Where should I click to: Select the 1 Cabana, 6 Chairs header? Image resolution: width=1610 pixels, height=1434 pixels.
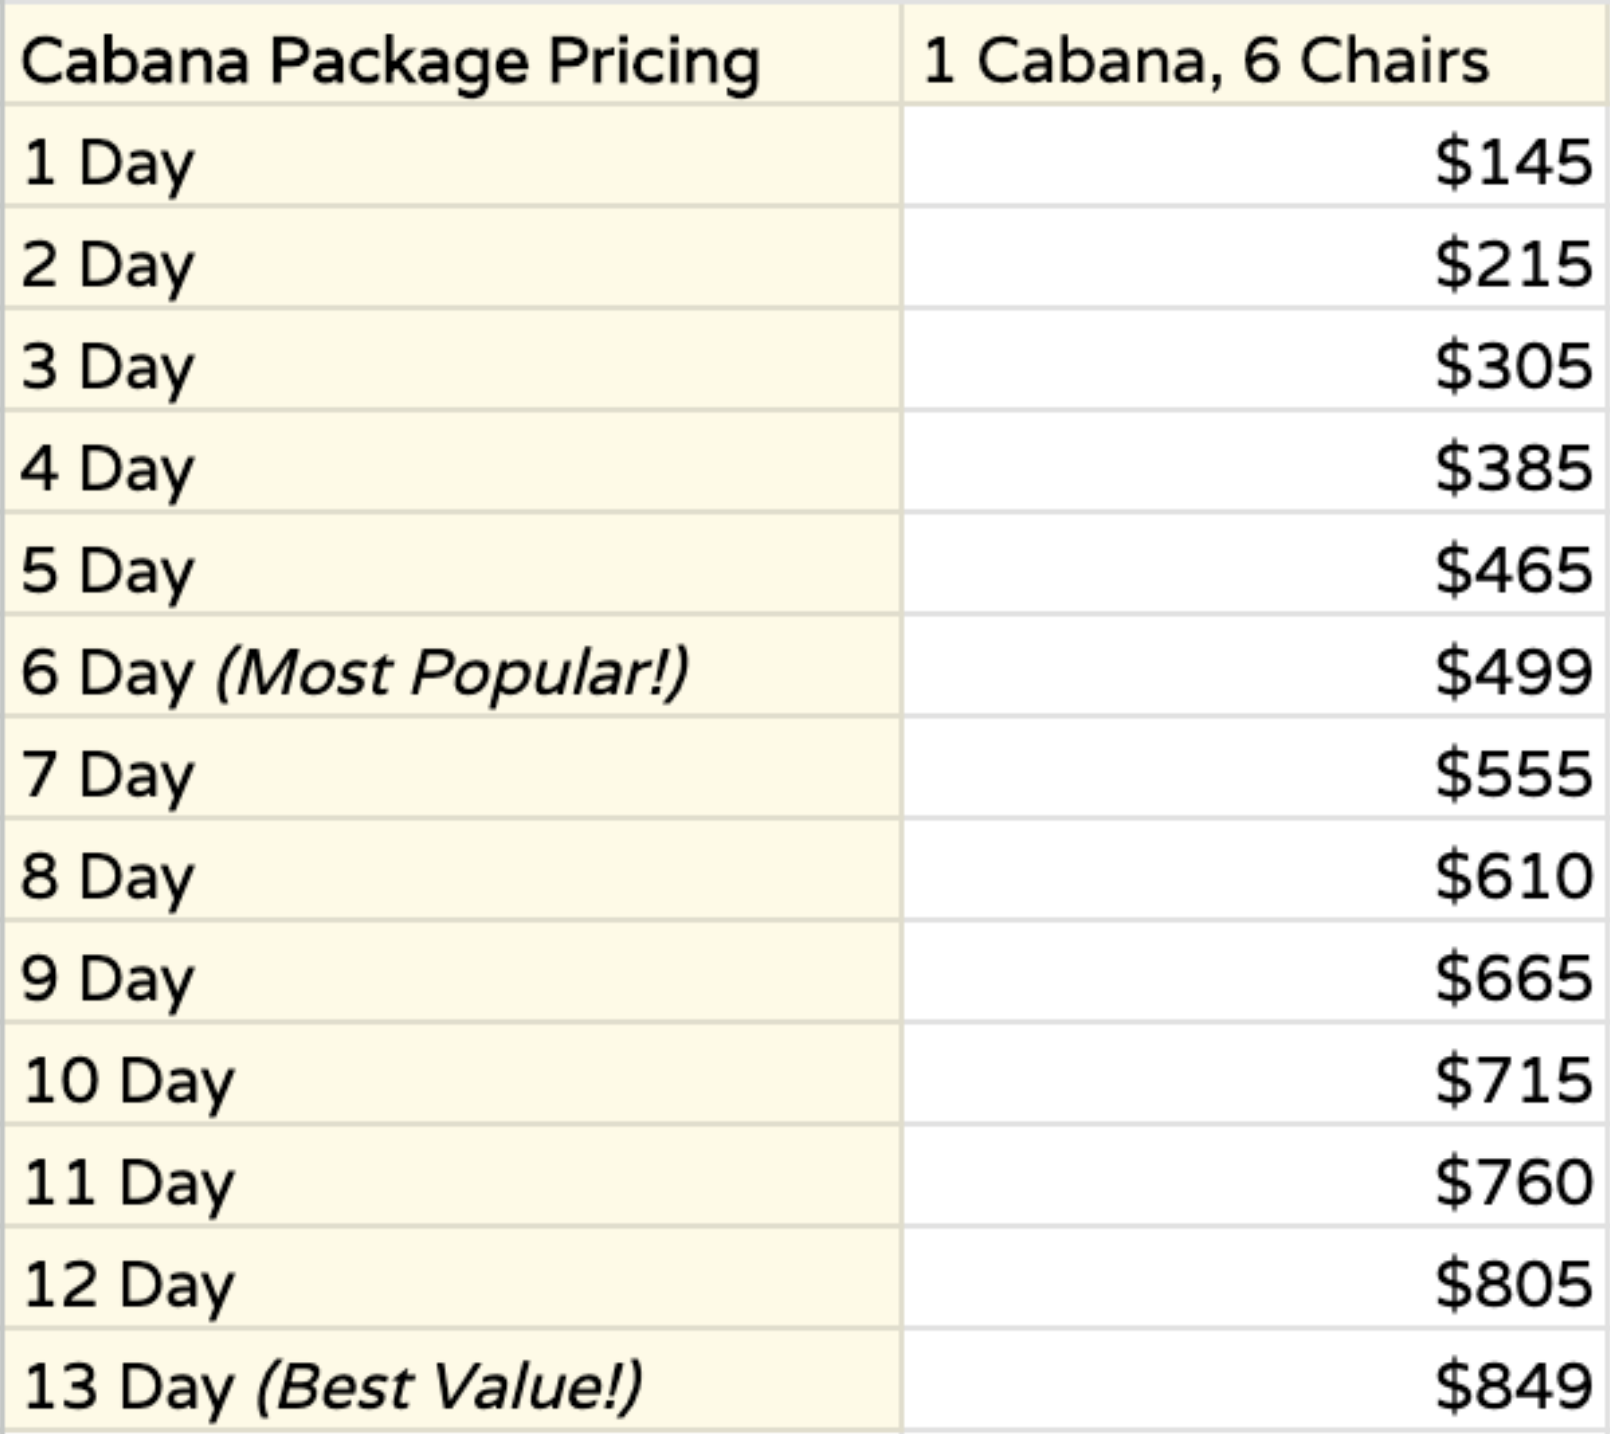(1205, 60)
